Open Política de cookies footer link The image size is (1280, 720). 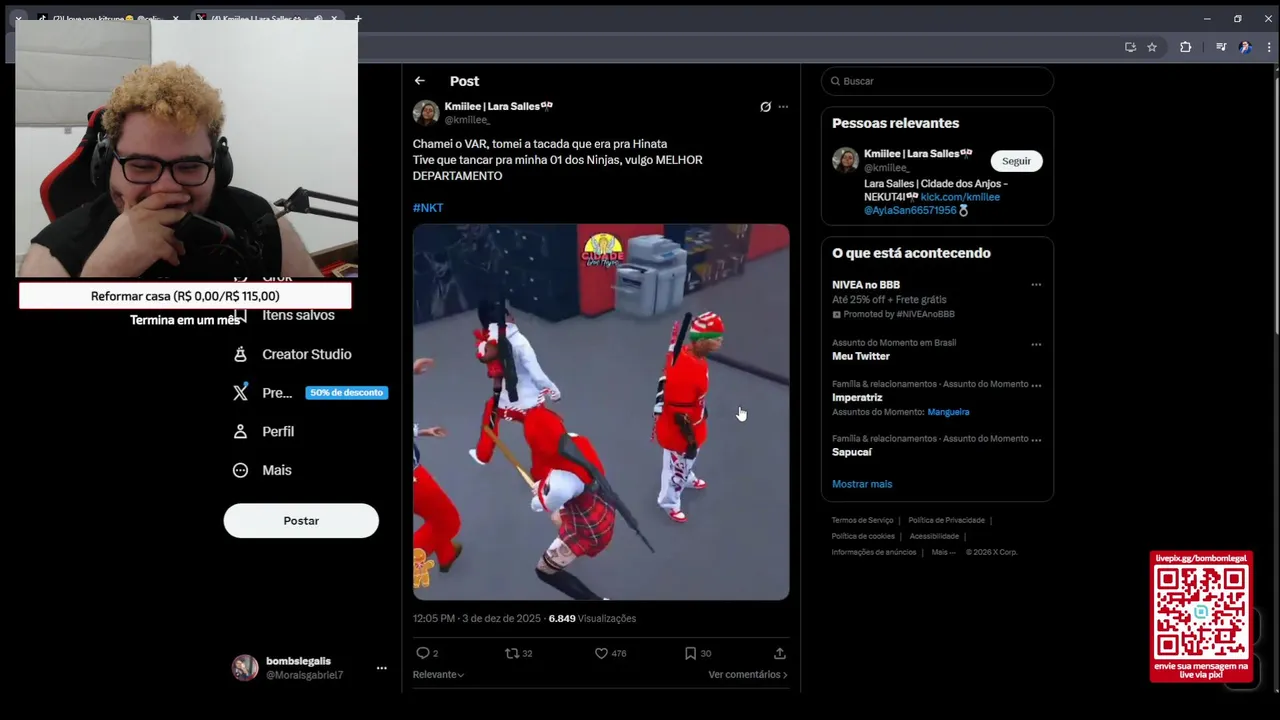click(x=863, y=536)
